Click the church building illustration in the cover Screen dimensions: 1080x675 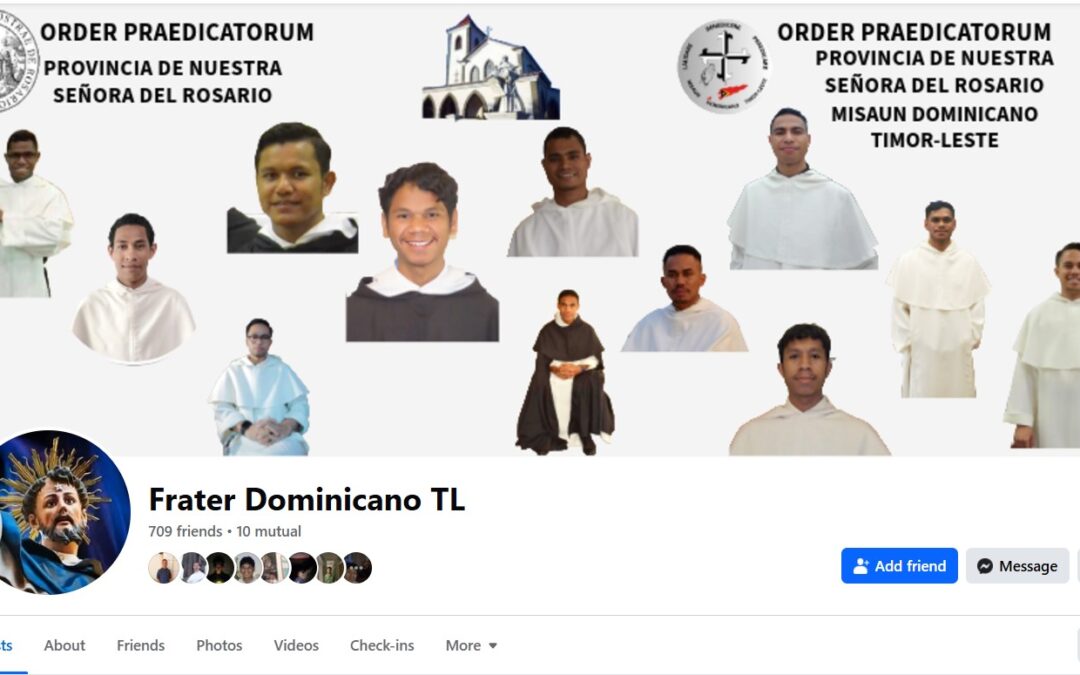[490, 67]
